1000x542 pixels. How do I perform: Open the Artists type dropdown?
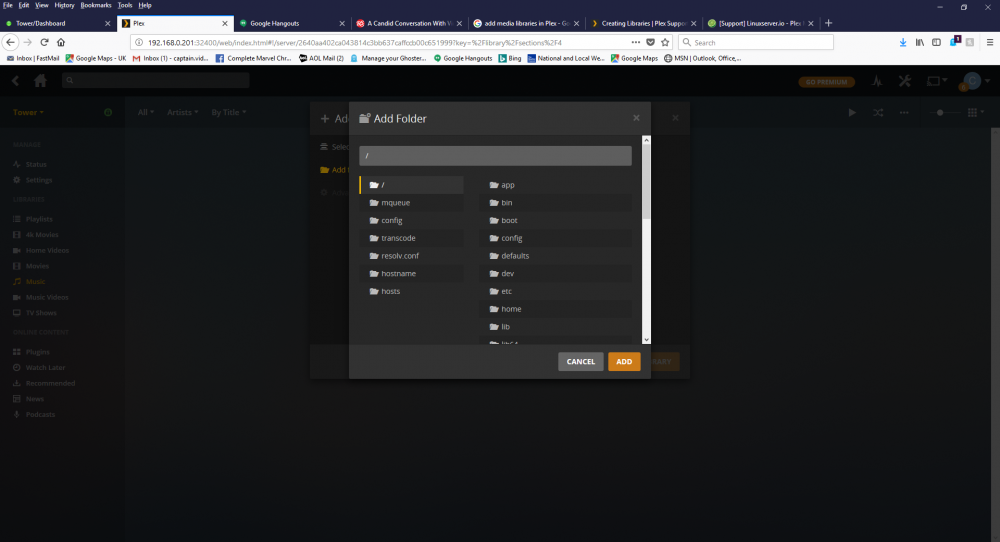click(x=182, y=112)
